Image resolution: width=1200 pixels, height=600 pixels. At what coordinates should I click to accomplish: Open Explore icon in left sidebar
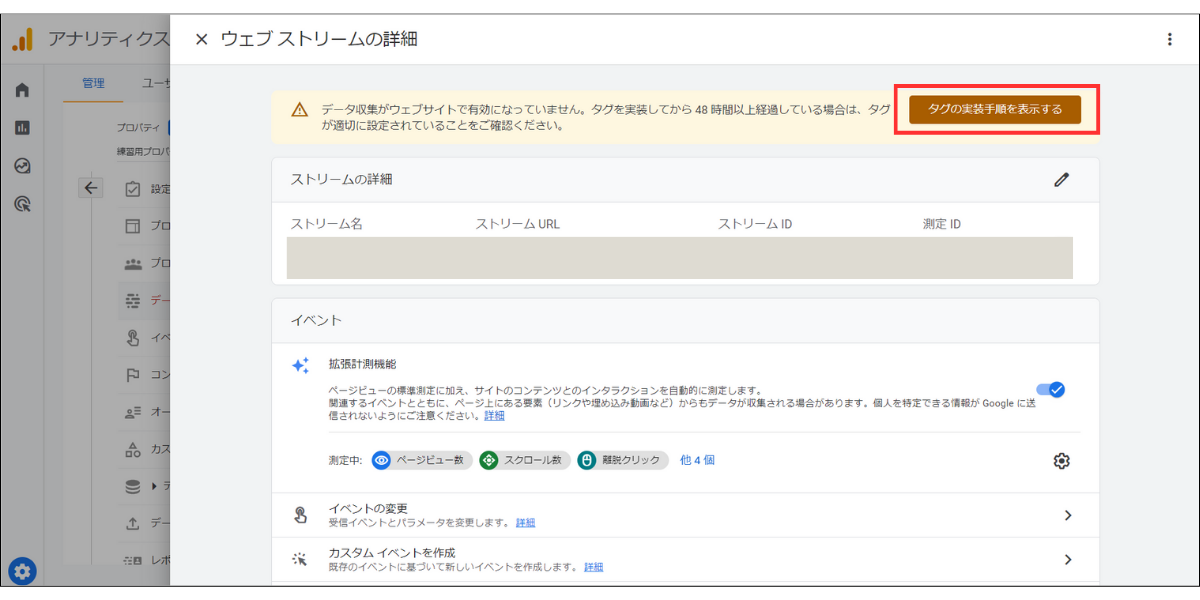click(22, 166)
